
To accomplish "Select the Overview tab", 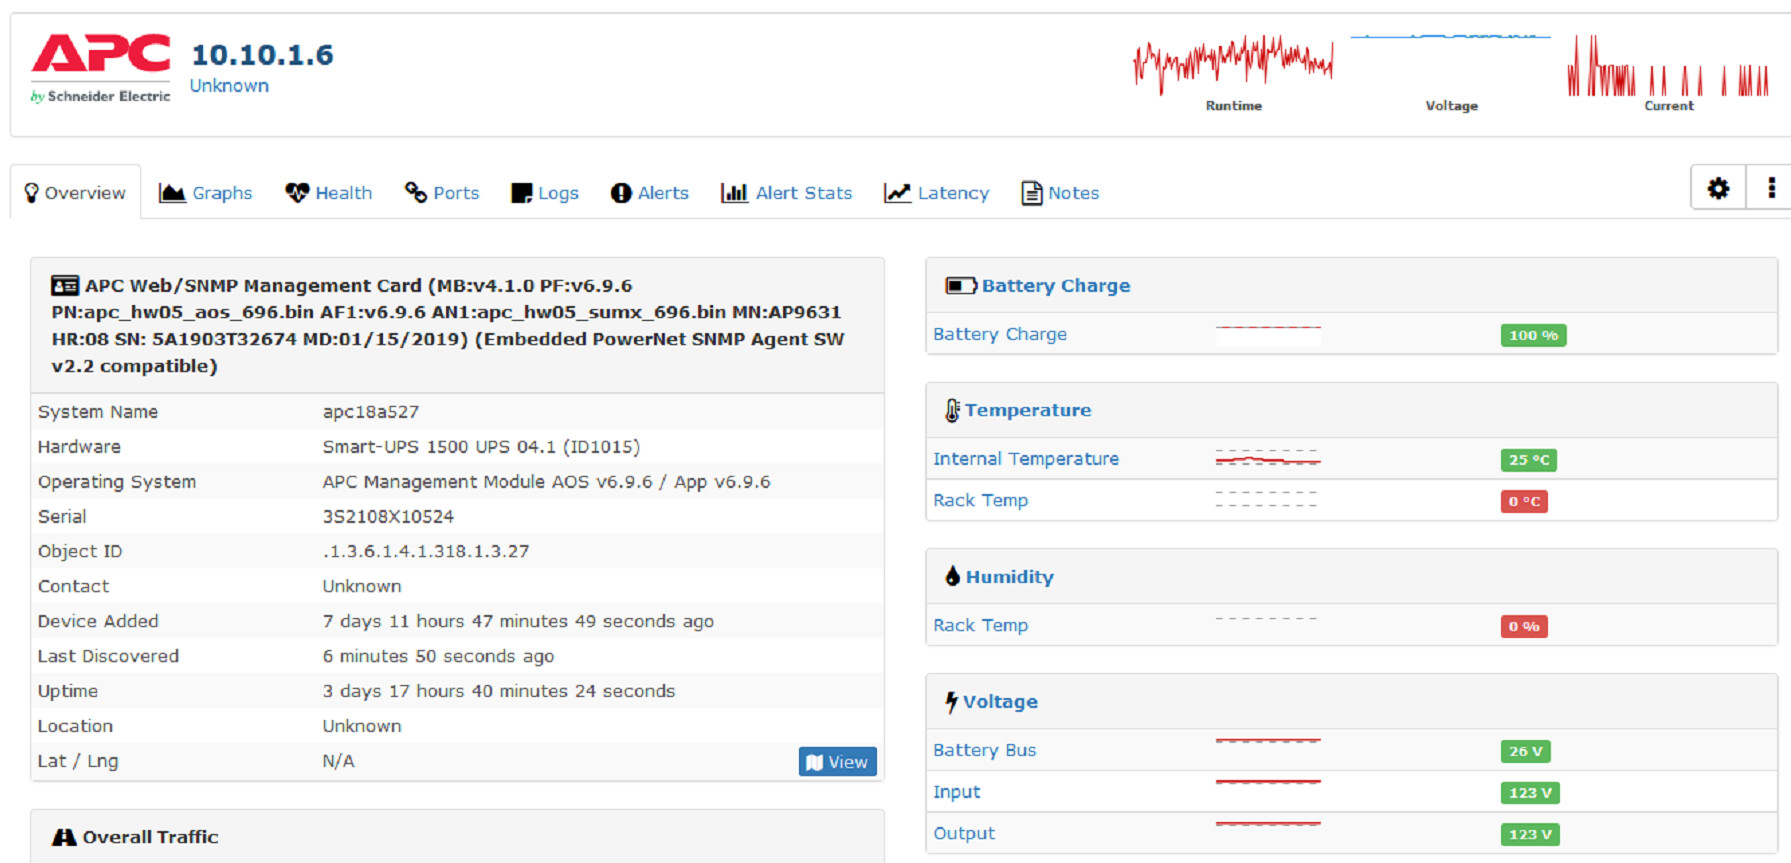I will (75, 192).
